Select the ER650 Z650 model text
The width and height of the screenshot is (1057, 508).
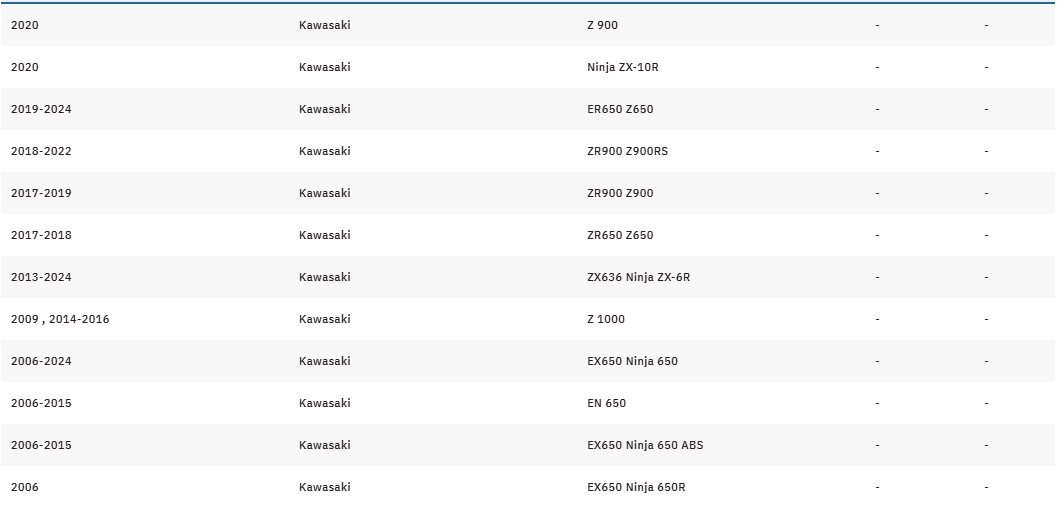(x=620, y=109)
